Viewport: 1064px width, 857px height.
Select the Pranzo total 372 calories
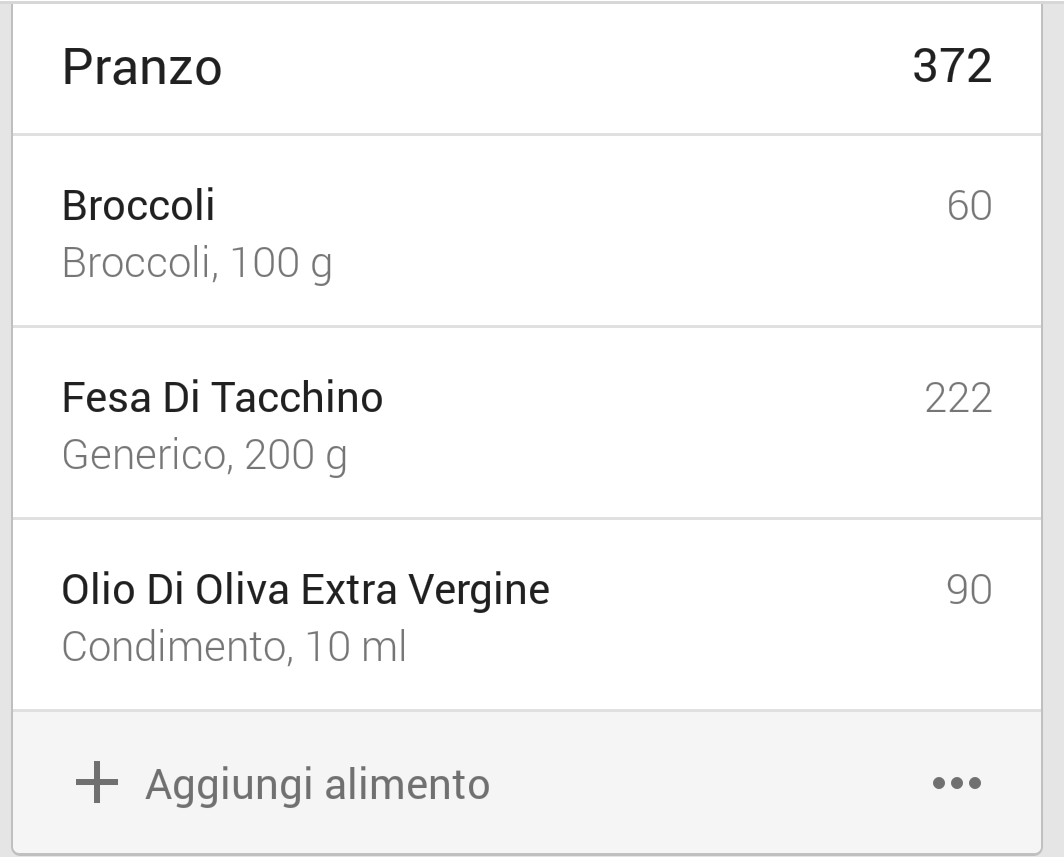(952, 66)
